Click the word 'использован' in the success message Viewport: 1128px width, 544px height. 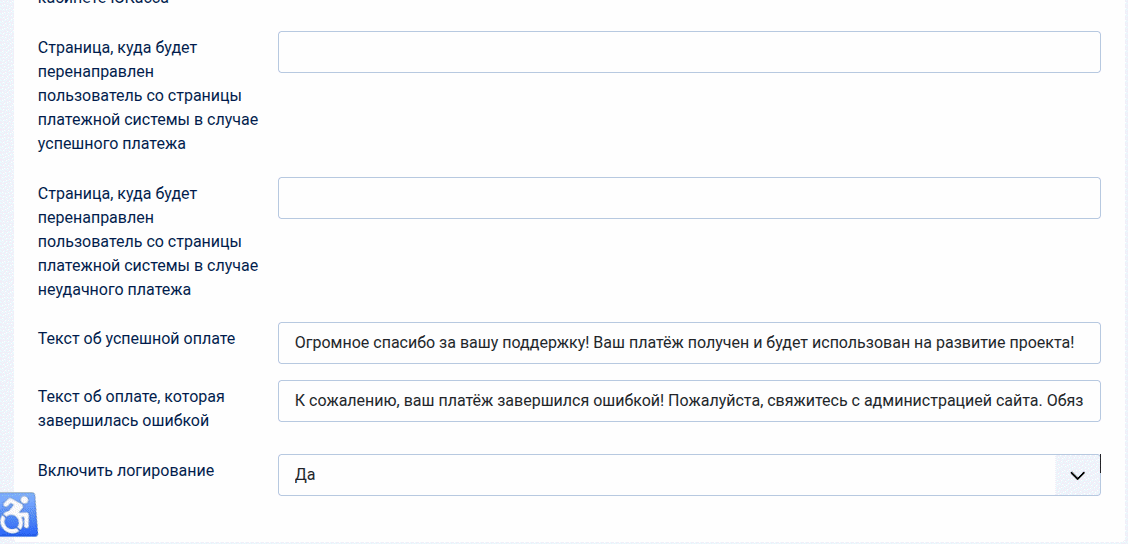coord(862,343)
